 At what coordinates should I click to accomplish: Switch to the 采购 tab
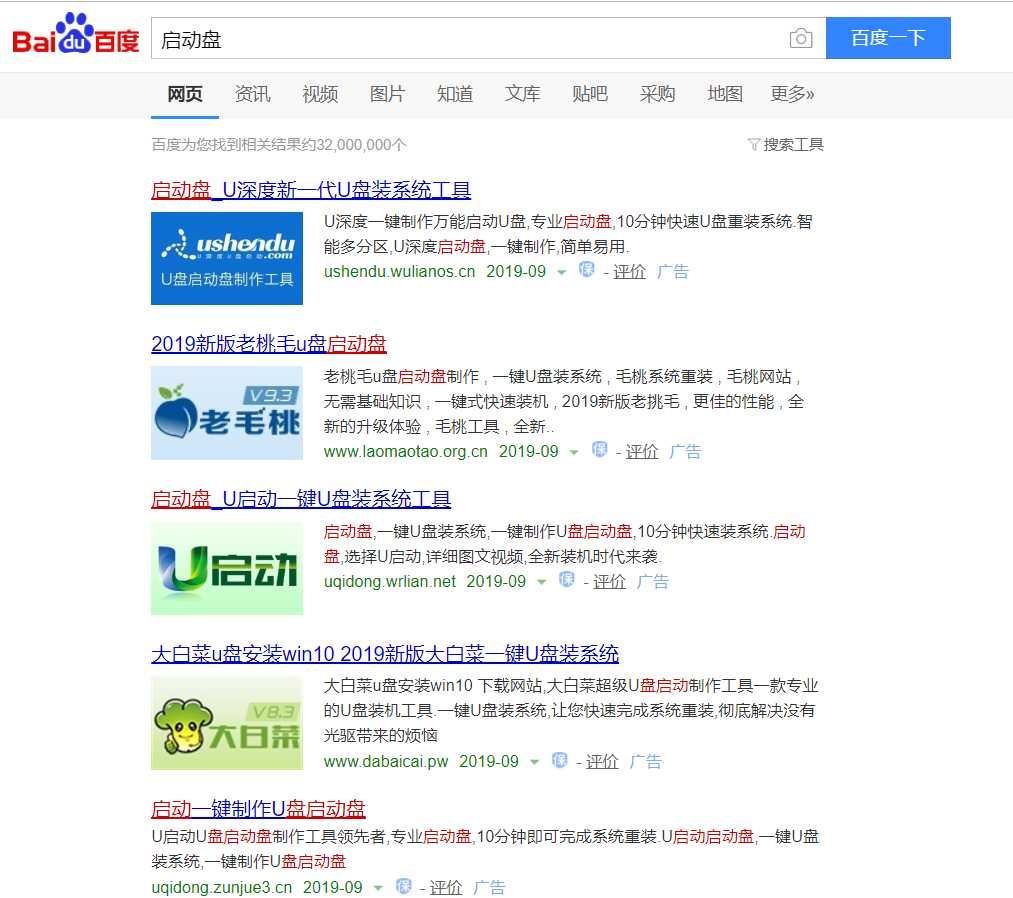657,94
